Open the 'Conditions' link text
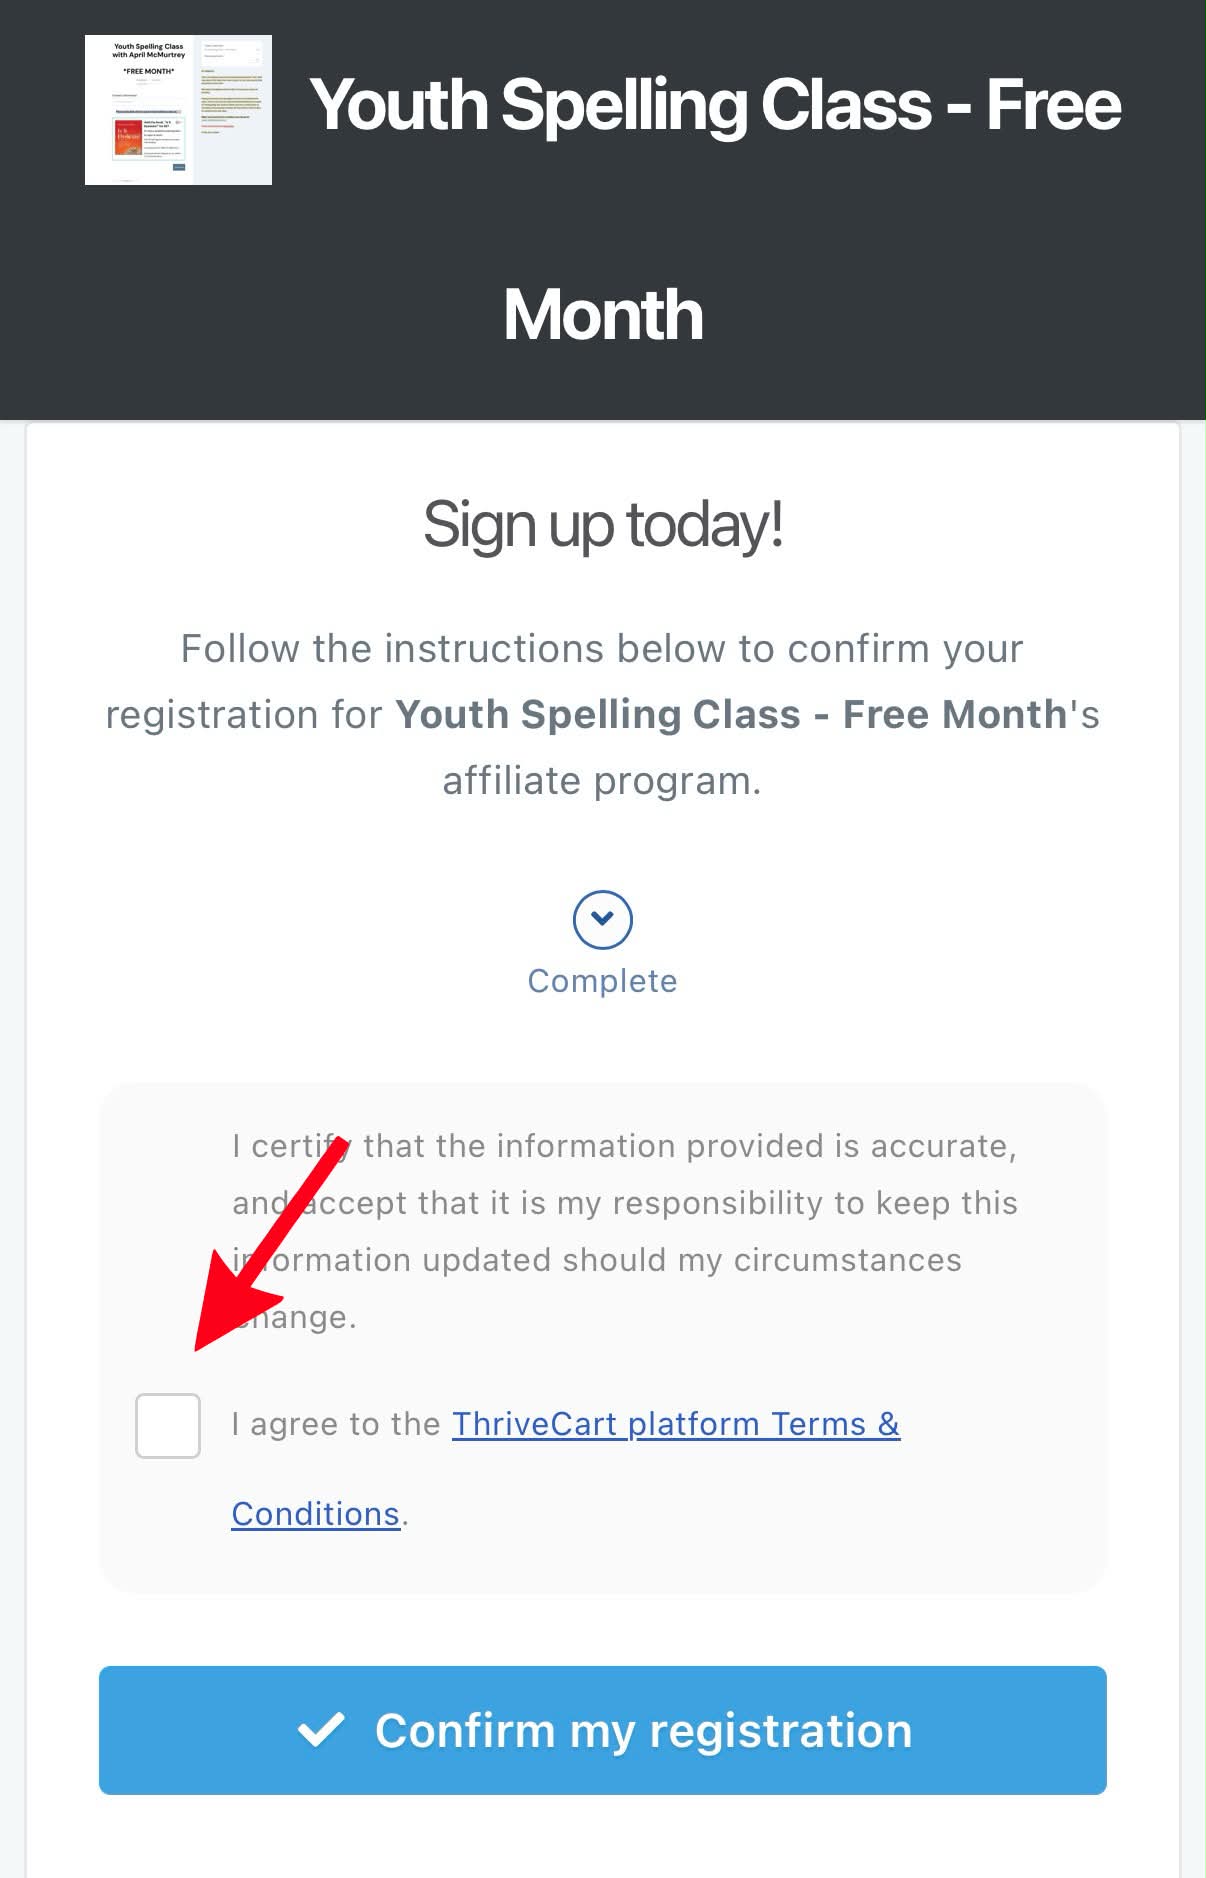1206x1878 pixels. pyautogui.click(x=315, y=1514)
